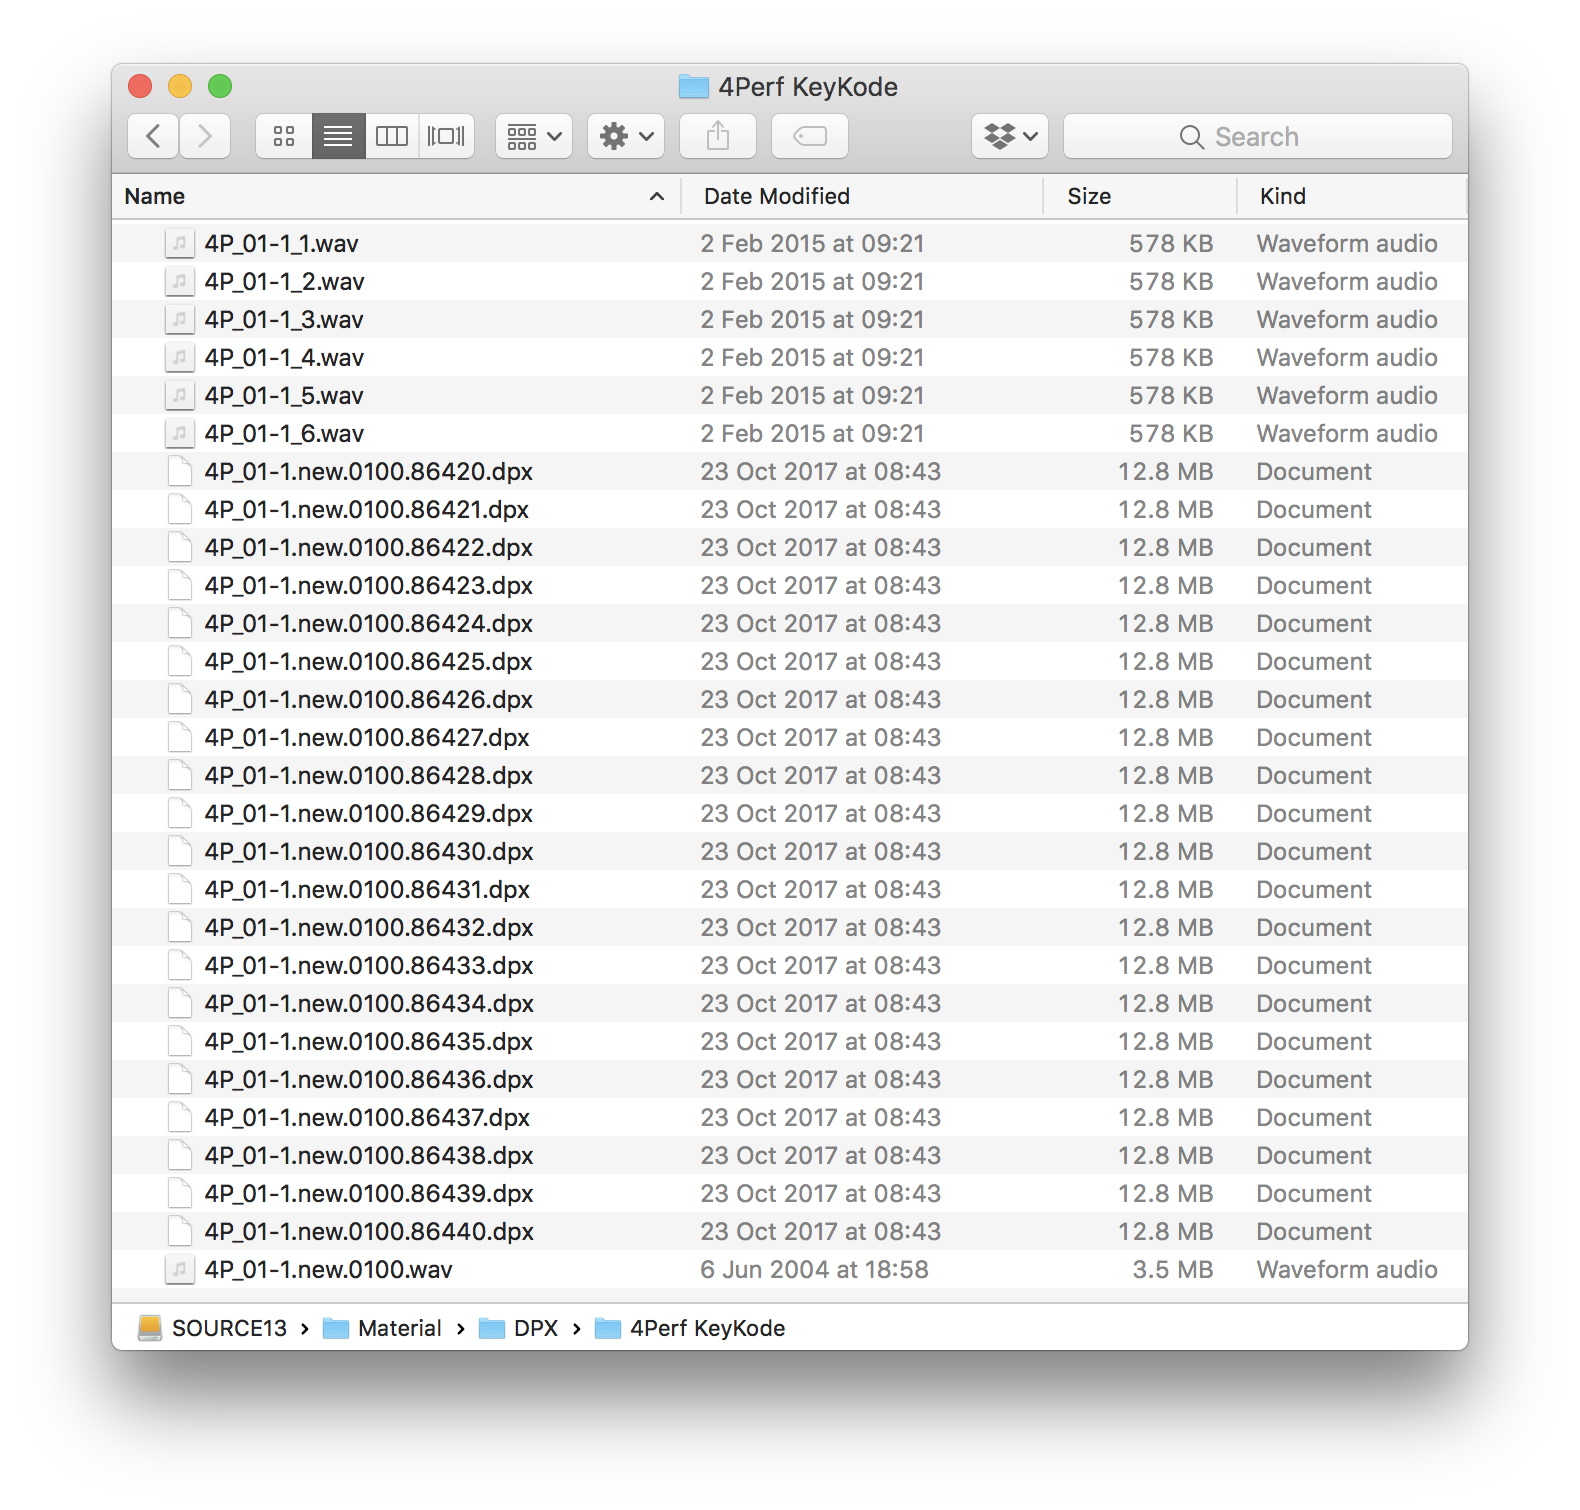Click the date cell of 86430.dpx
The height and width of the screenshot is (1510, 1580).
tap(820, 851)
